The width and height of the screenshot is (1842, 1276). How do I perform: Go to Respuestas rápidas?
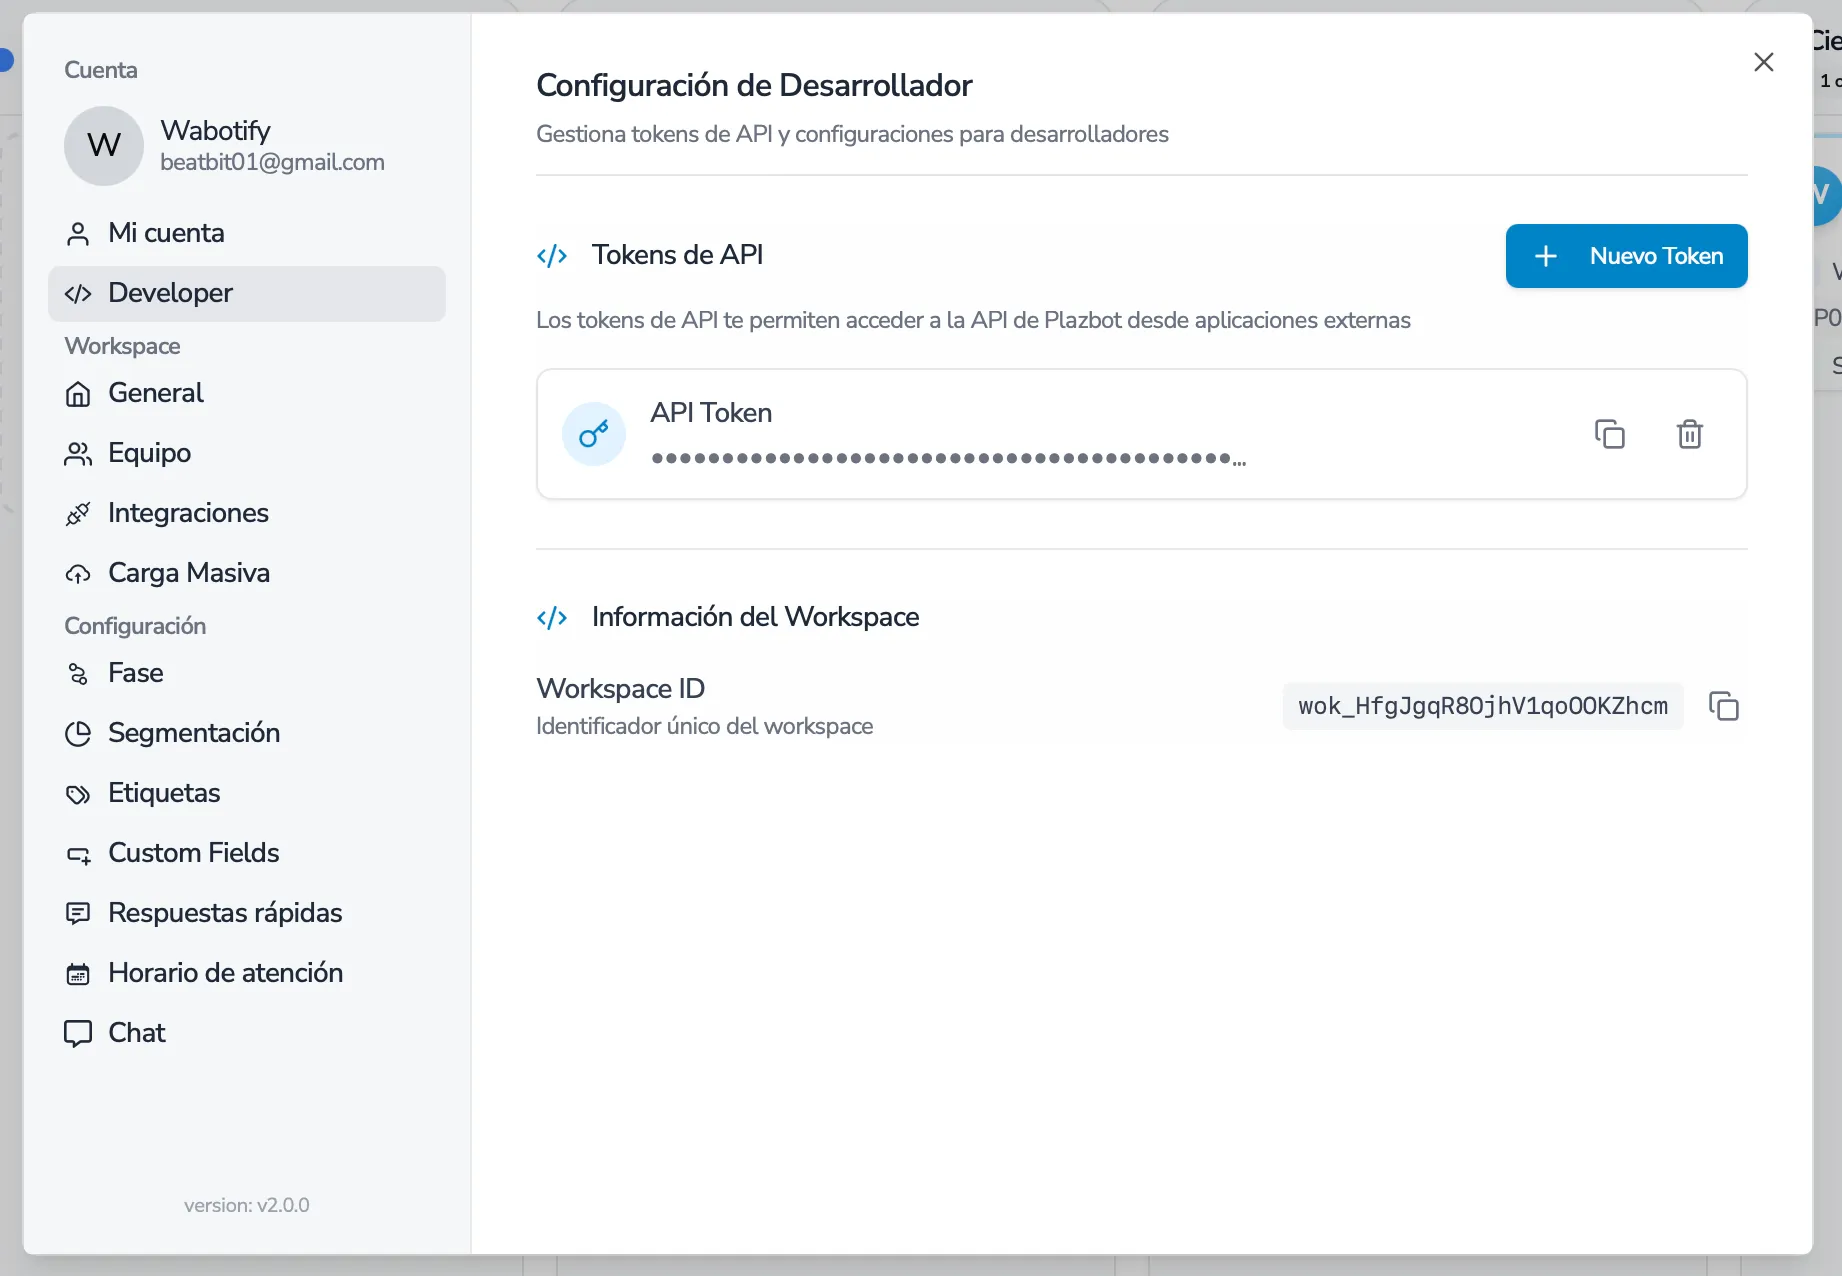click(224, 913)
